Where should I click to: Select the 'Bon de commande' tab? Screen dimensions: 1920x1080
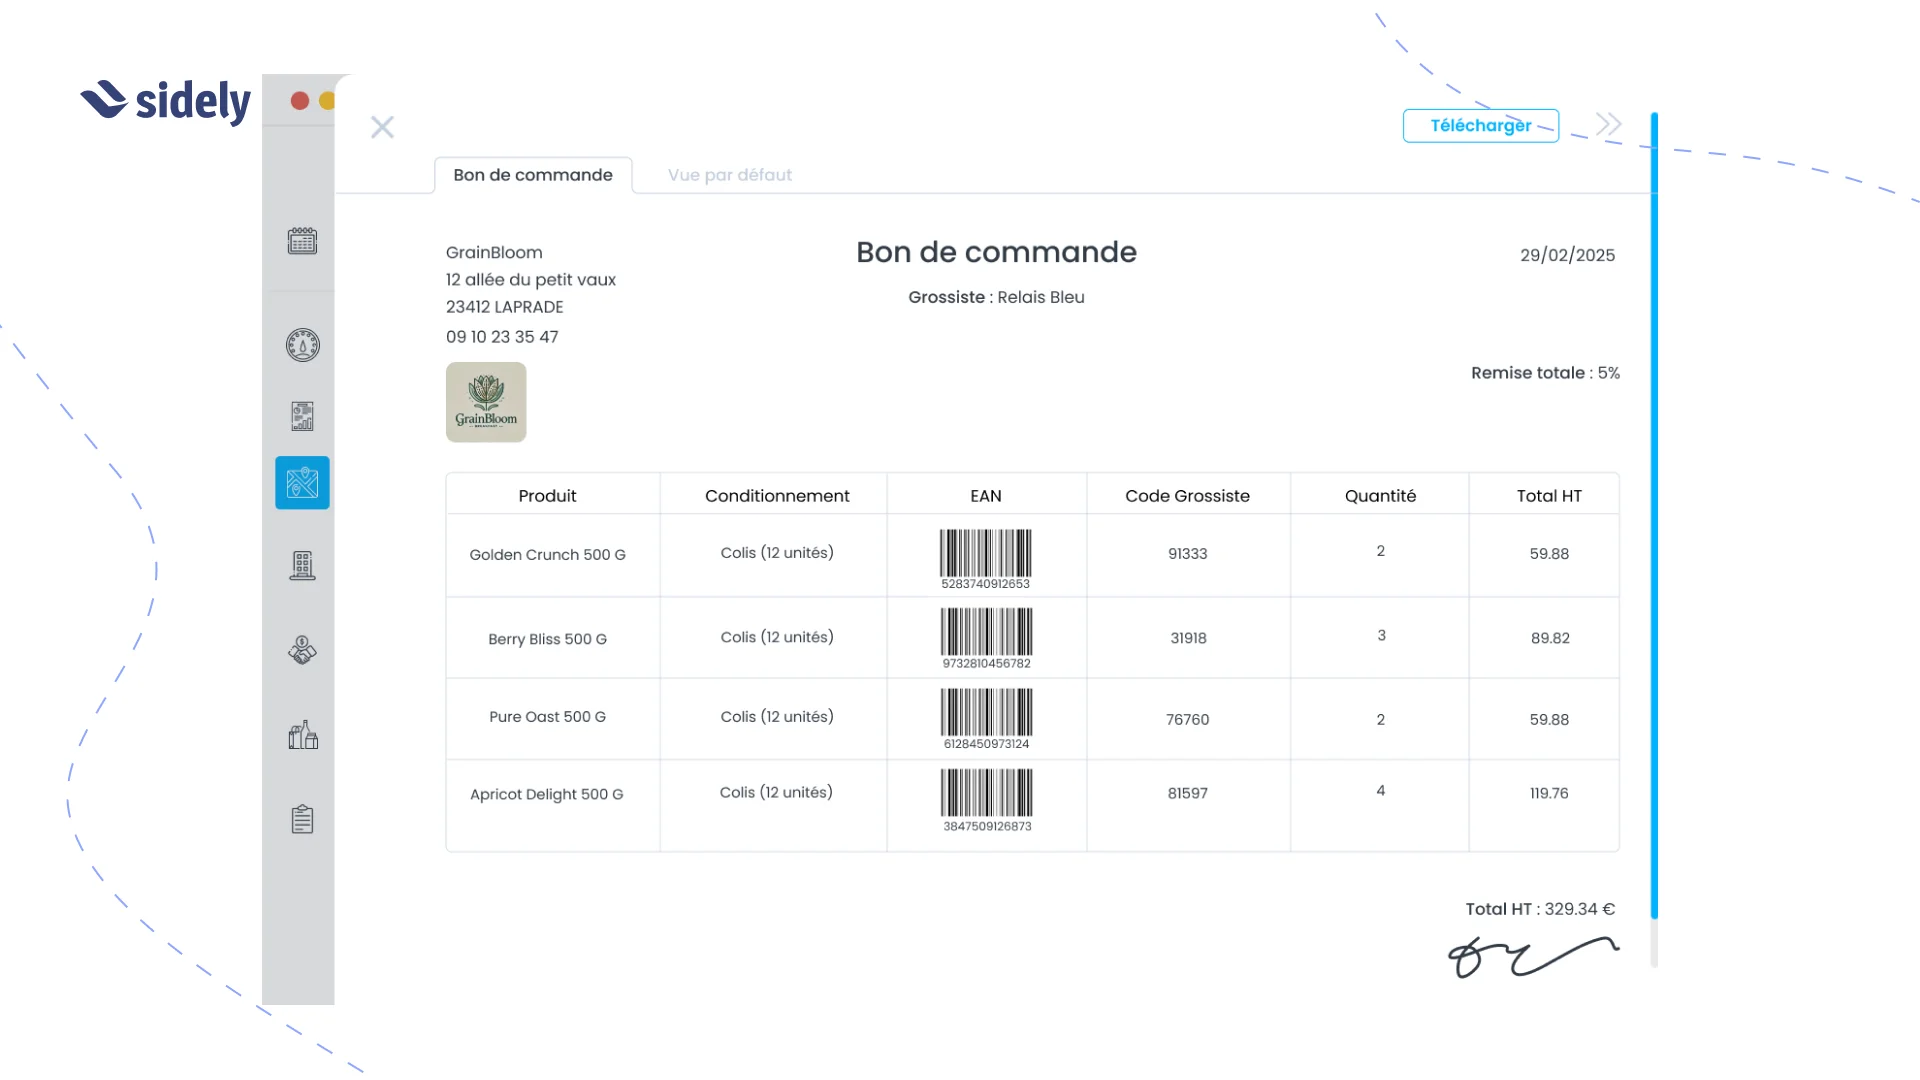(x=533, y=174)
